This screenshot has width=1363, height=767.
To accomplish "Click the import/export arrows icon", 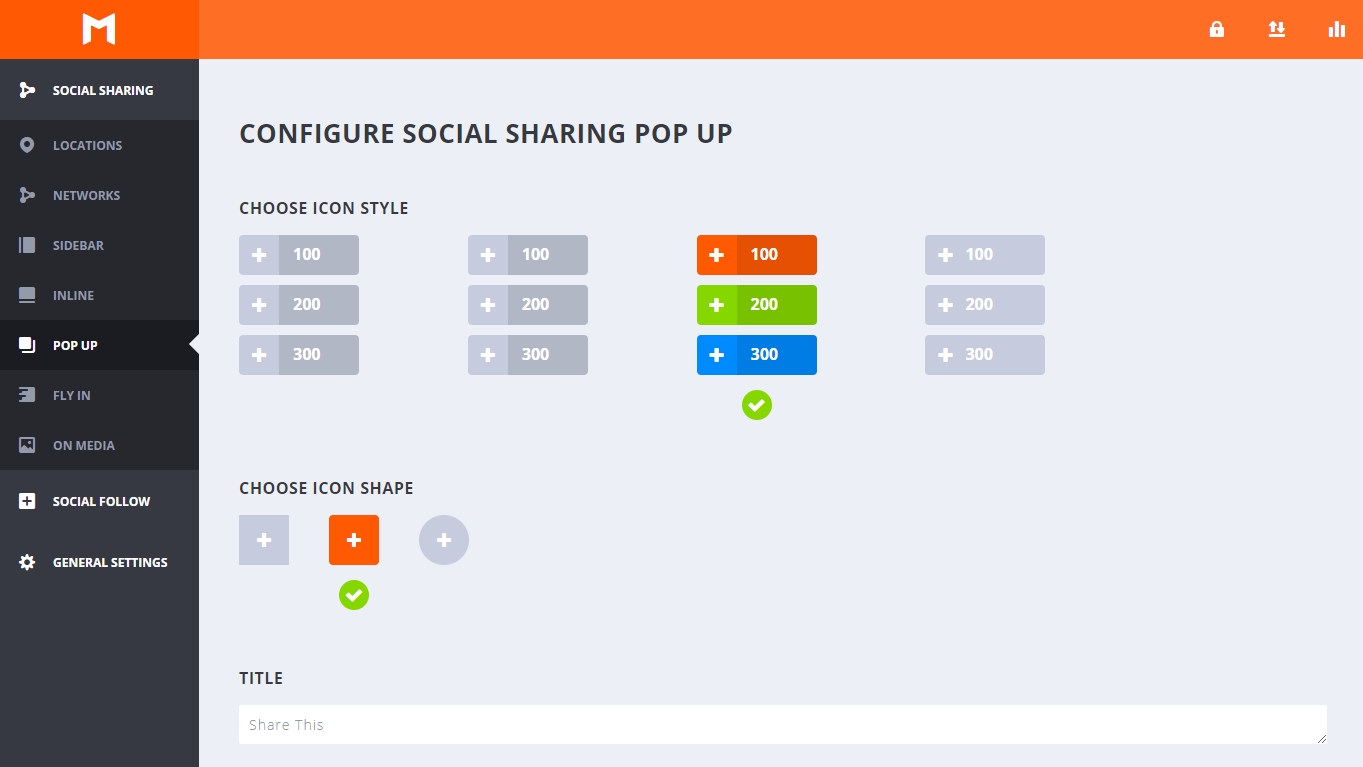I will click(x=1276, y=29).
